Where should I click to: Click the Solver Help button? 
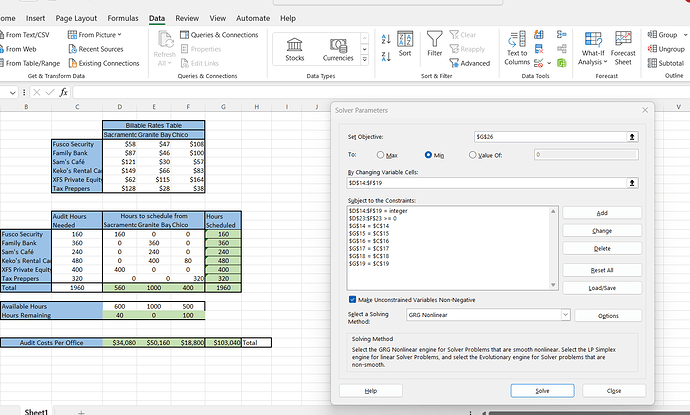coord(371,391)
